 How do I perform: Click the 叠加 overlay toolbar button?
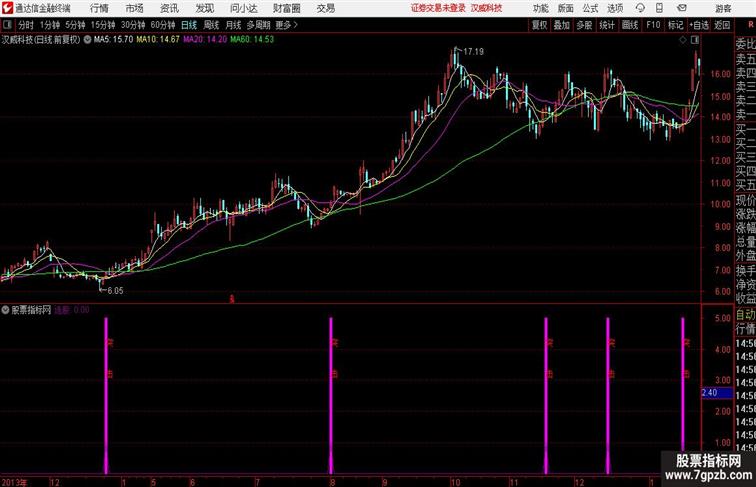(562, 25)
